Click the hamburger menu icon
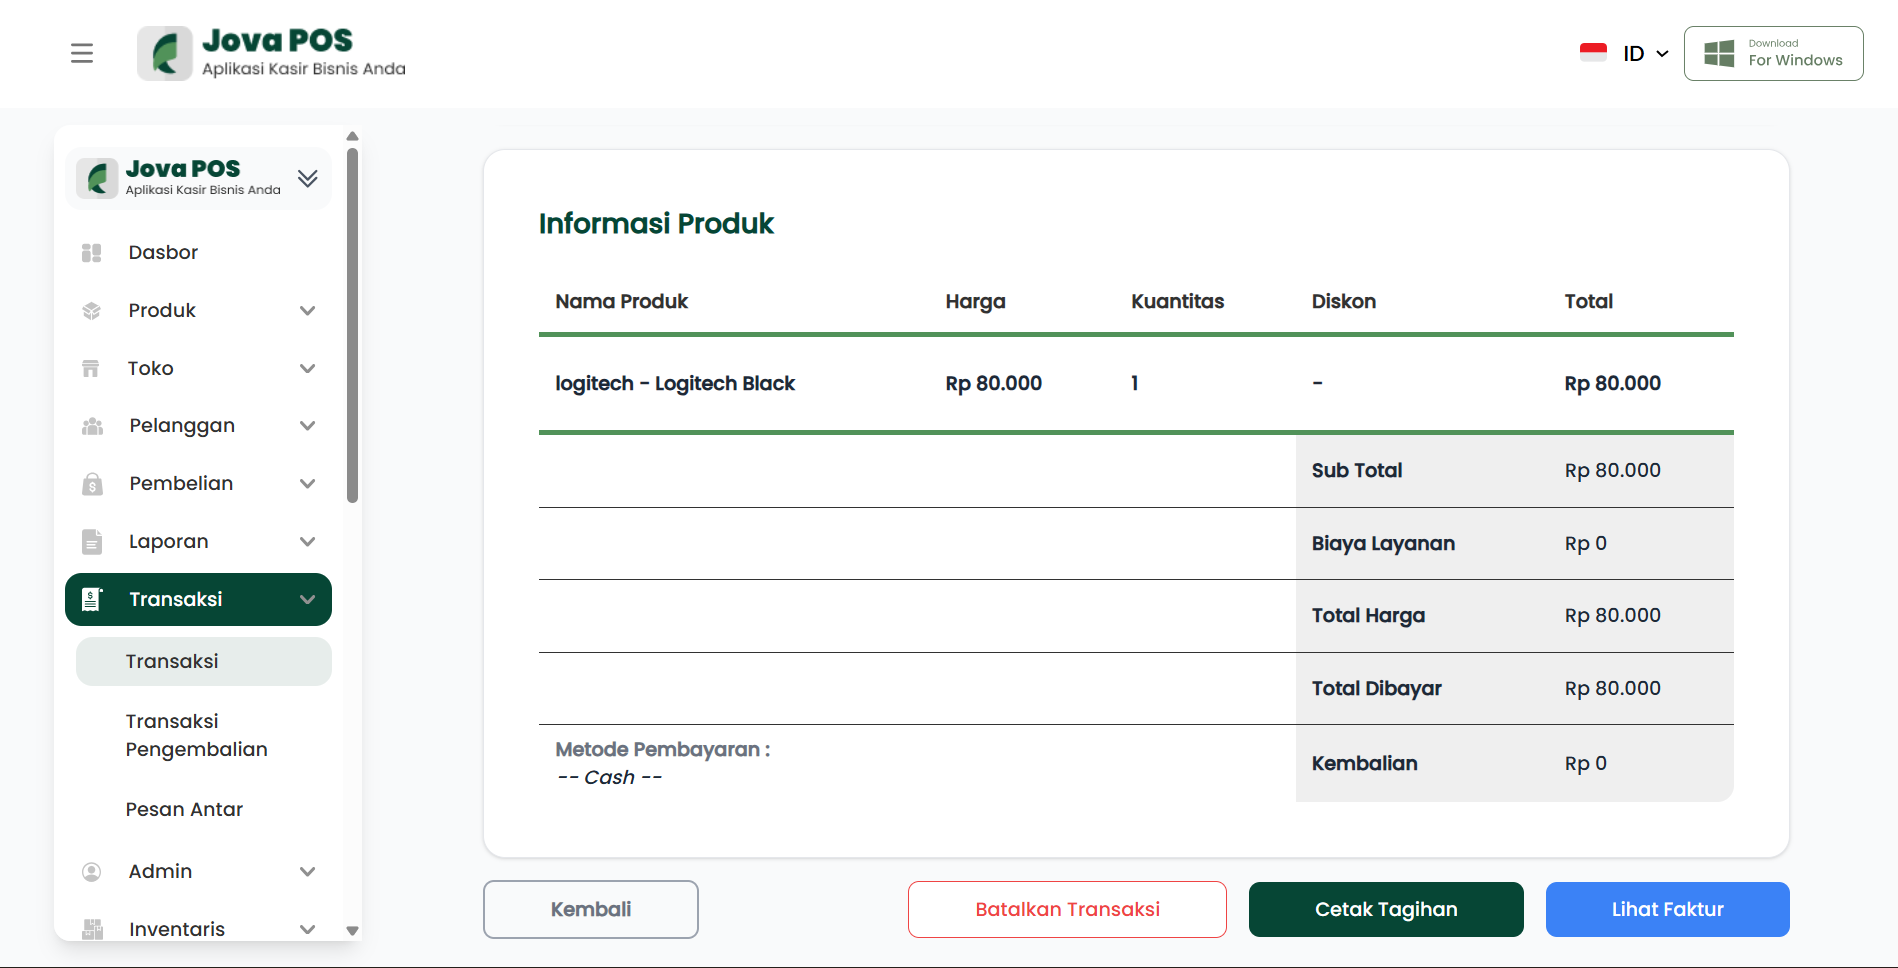 click(x=82, y=53)
